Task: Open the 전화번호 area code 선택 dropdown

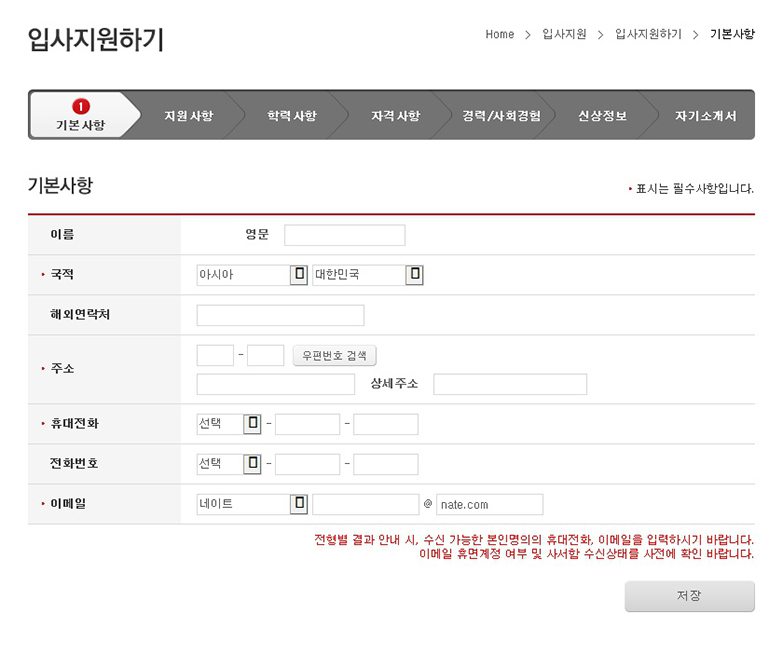Action: pyautogui.click(x=229, y=464)
